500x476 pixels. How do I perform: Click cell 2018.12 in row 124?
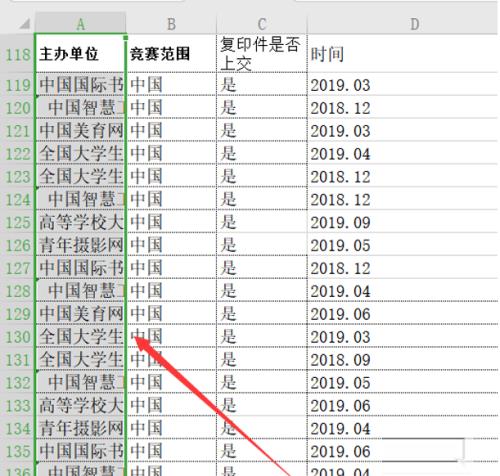click(x=403, y=199)
